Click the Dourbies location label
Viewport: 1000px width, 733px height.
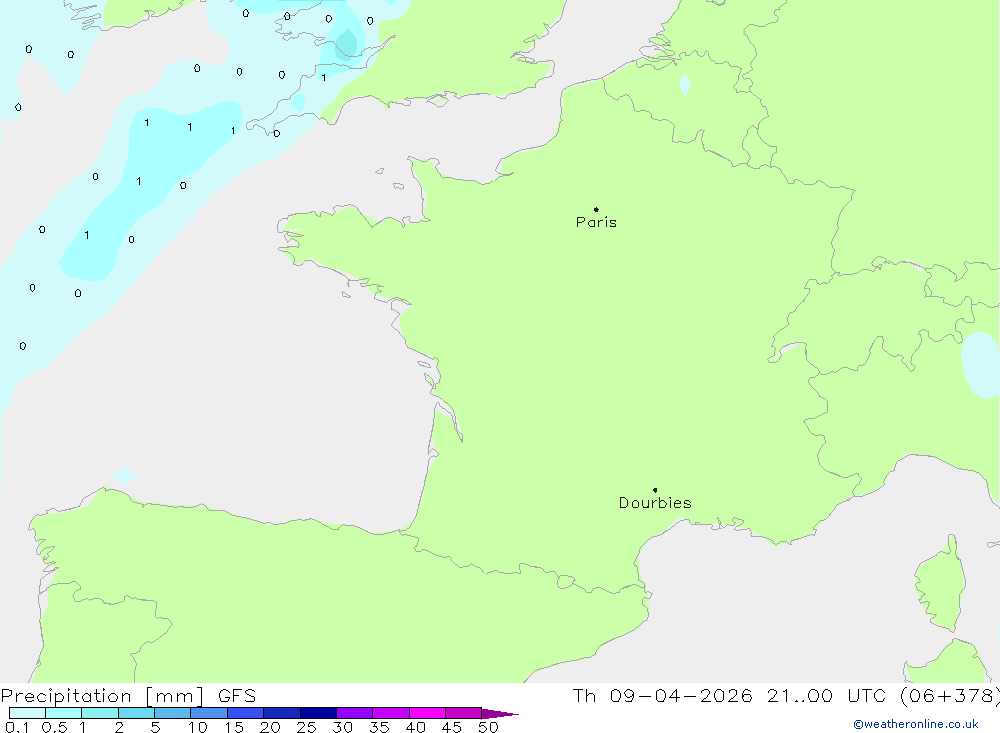coord(655,503)
